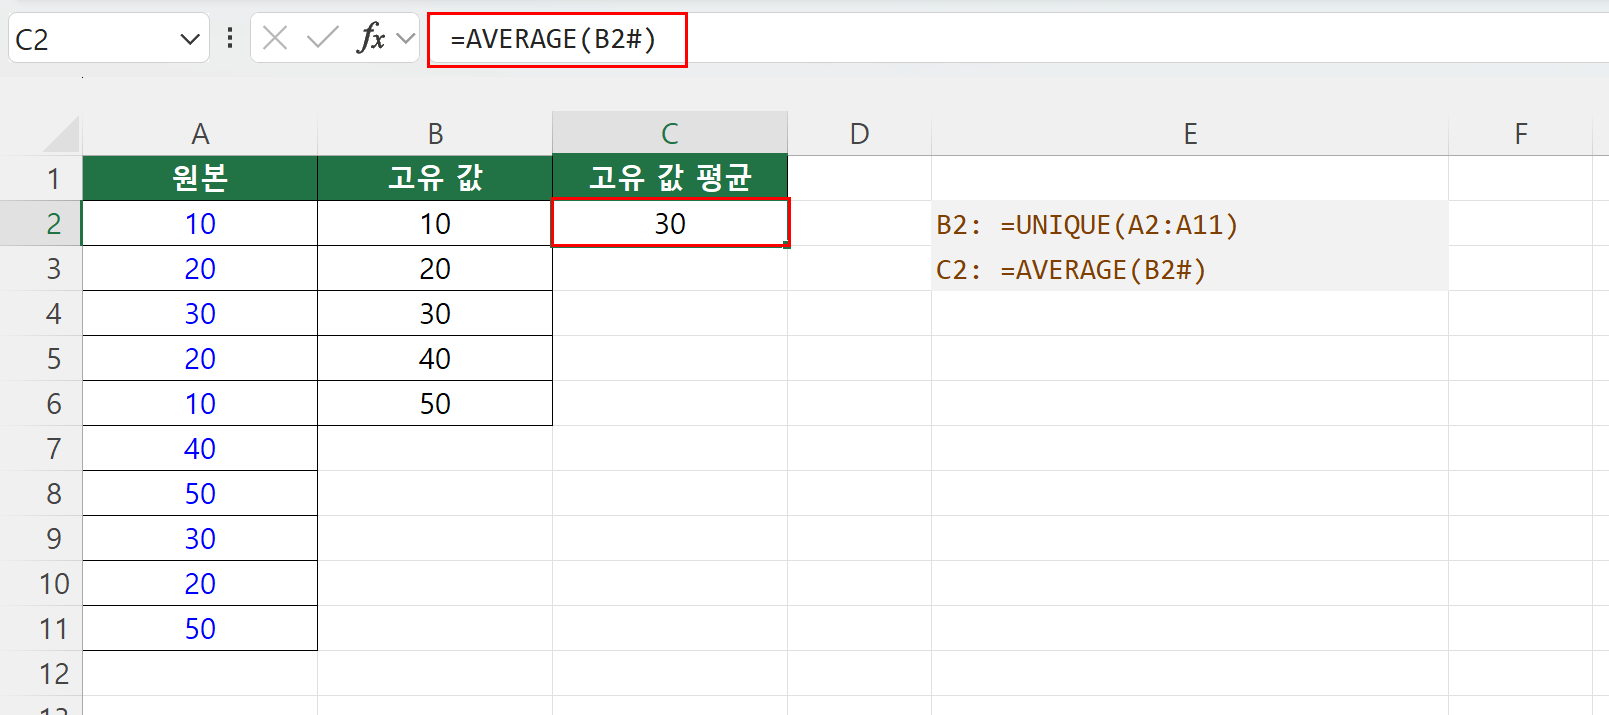
Task: Click header cell '원본'
Action: (x=200, y=178)
